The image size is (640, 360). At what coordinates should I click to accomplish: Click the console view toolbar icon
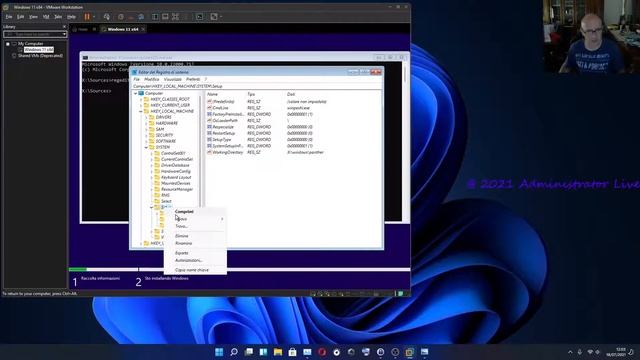coord(200,17)
